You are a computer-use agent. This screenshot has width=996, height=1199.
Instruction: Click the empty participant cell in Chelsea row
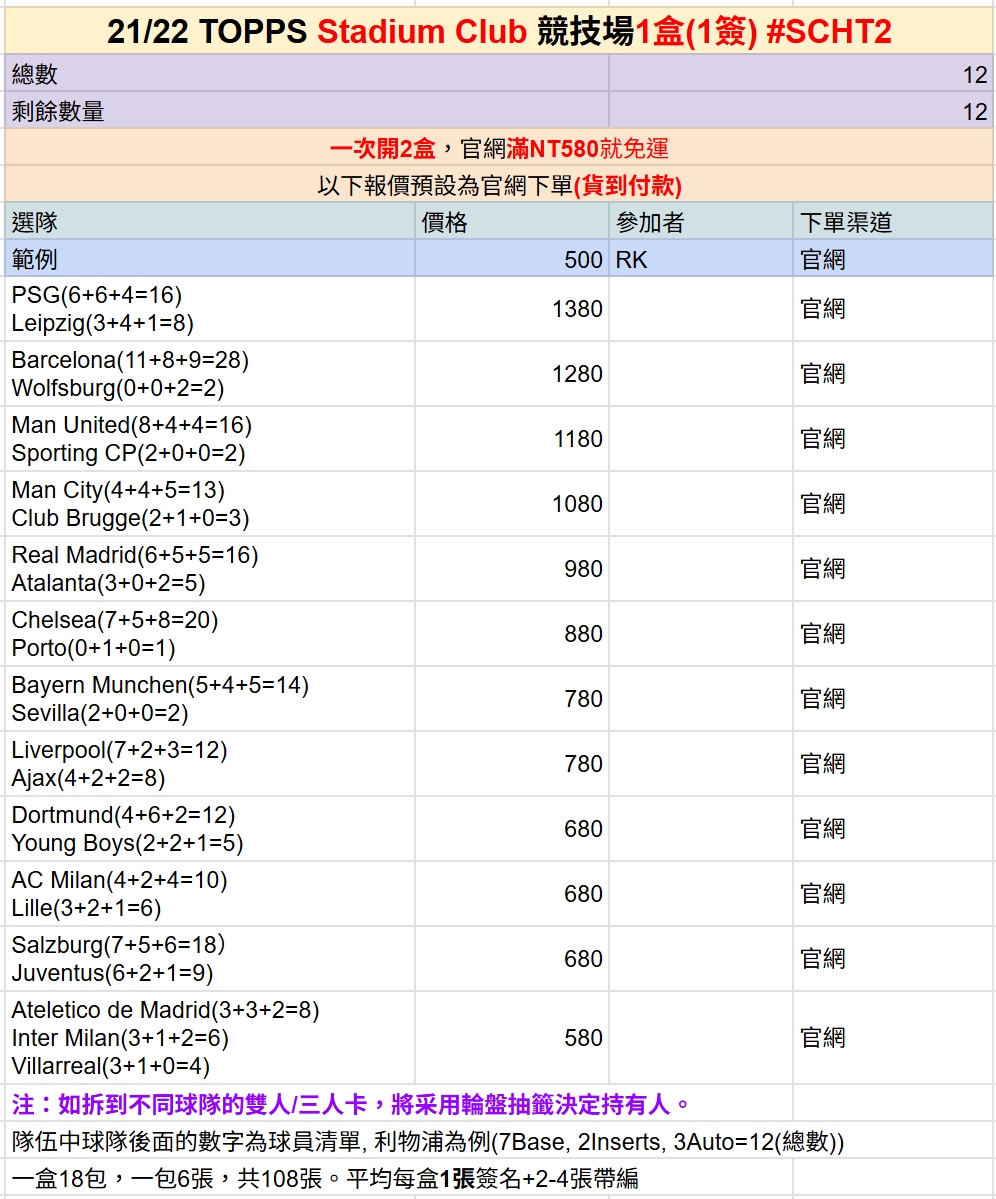pyautogui.click(x=701, y=634)
